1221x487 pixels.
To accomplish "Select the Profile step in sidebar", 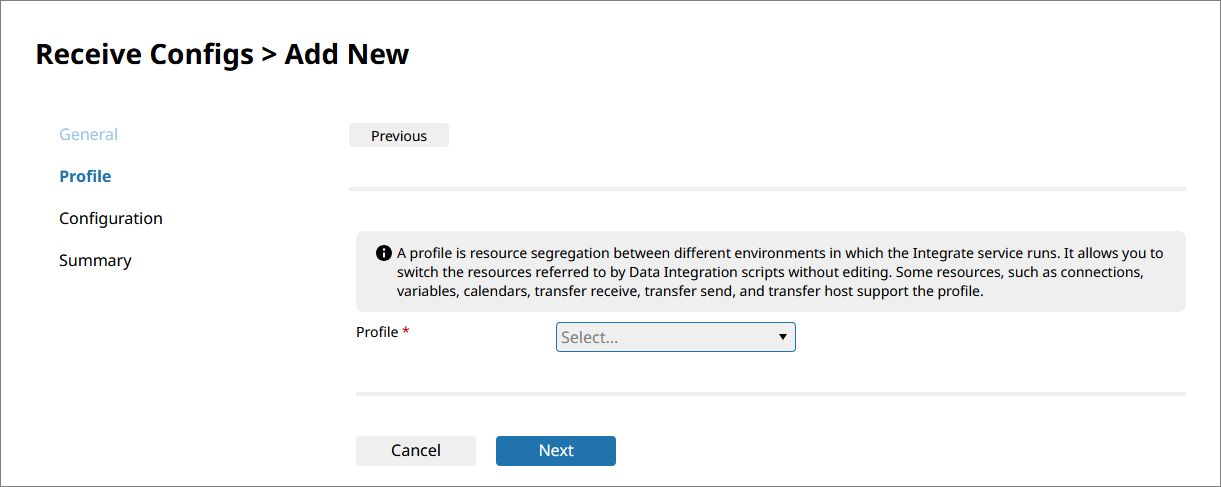I will [x=85, y=176].
